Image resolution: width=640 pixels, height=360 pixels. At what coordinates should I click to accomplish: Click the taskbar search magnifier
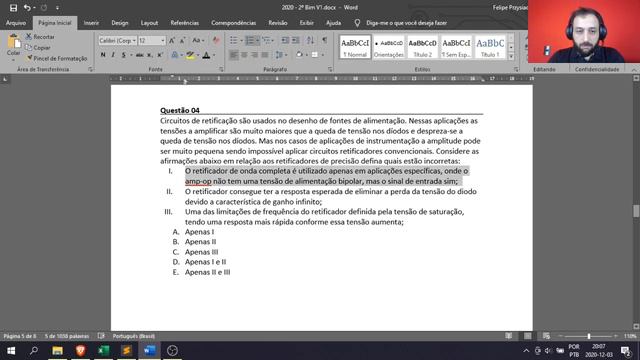coord(34,350)
